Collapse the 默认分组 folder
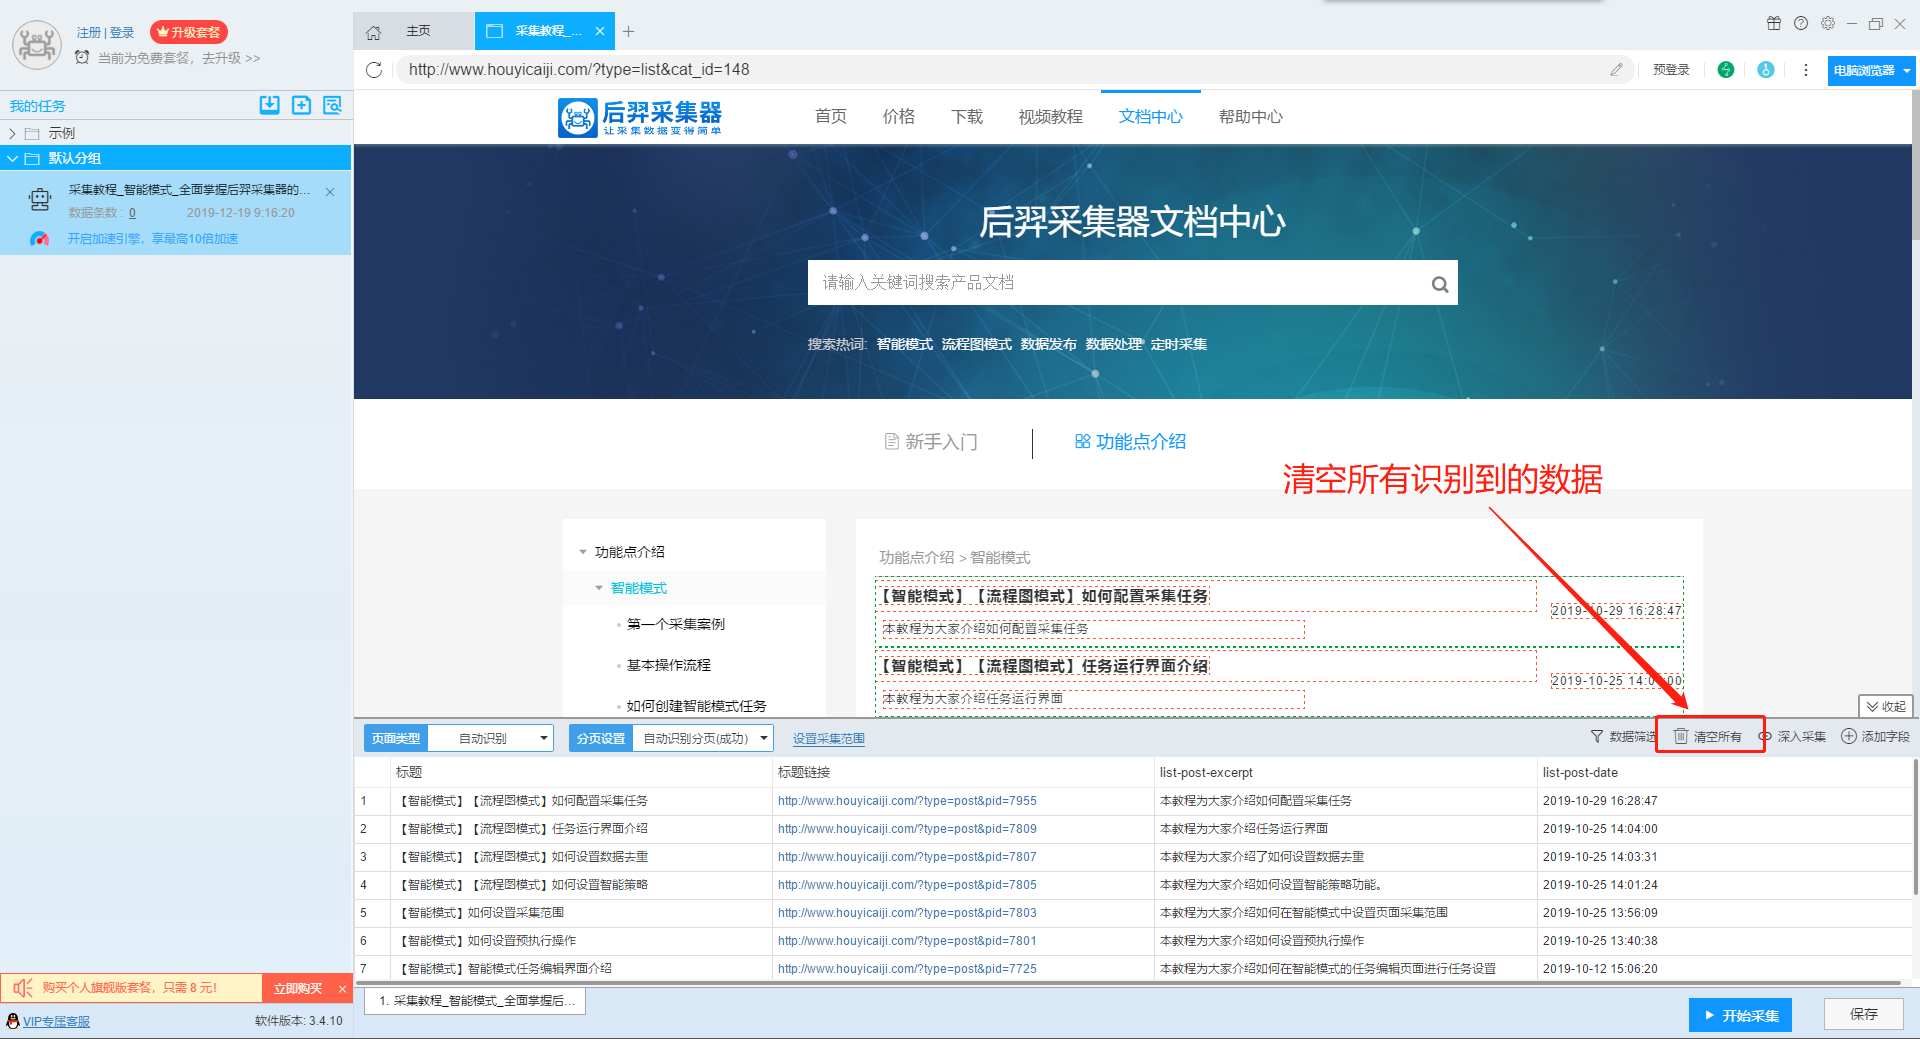 [12, 158]
